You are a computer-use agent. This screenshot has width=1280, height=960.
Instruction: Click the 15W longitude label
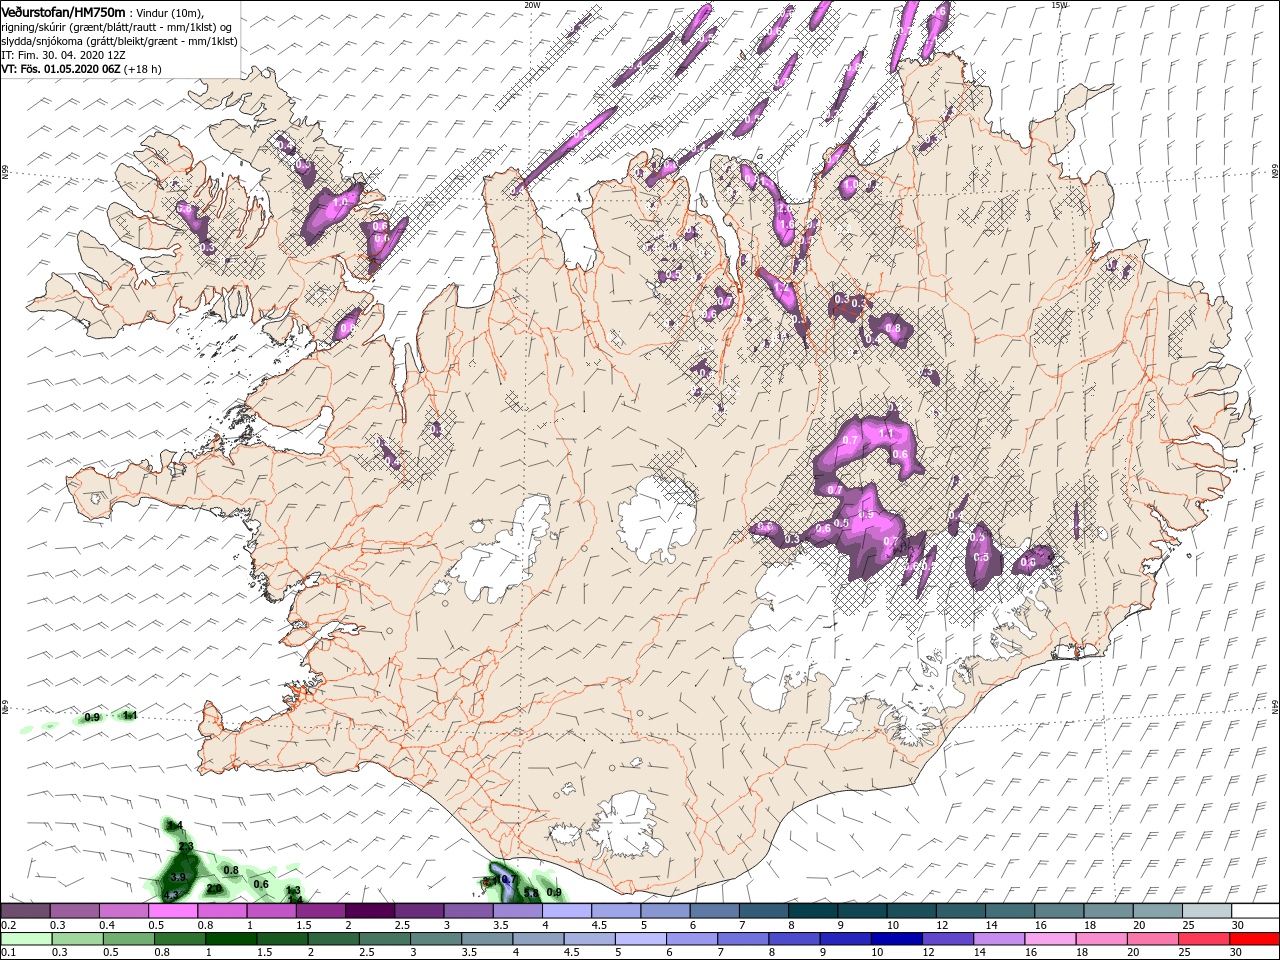1058,4
